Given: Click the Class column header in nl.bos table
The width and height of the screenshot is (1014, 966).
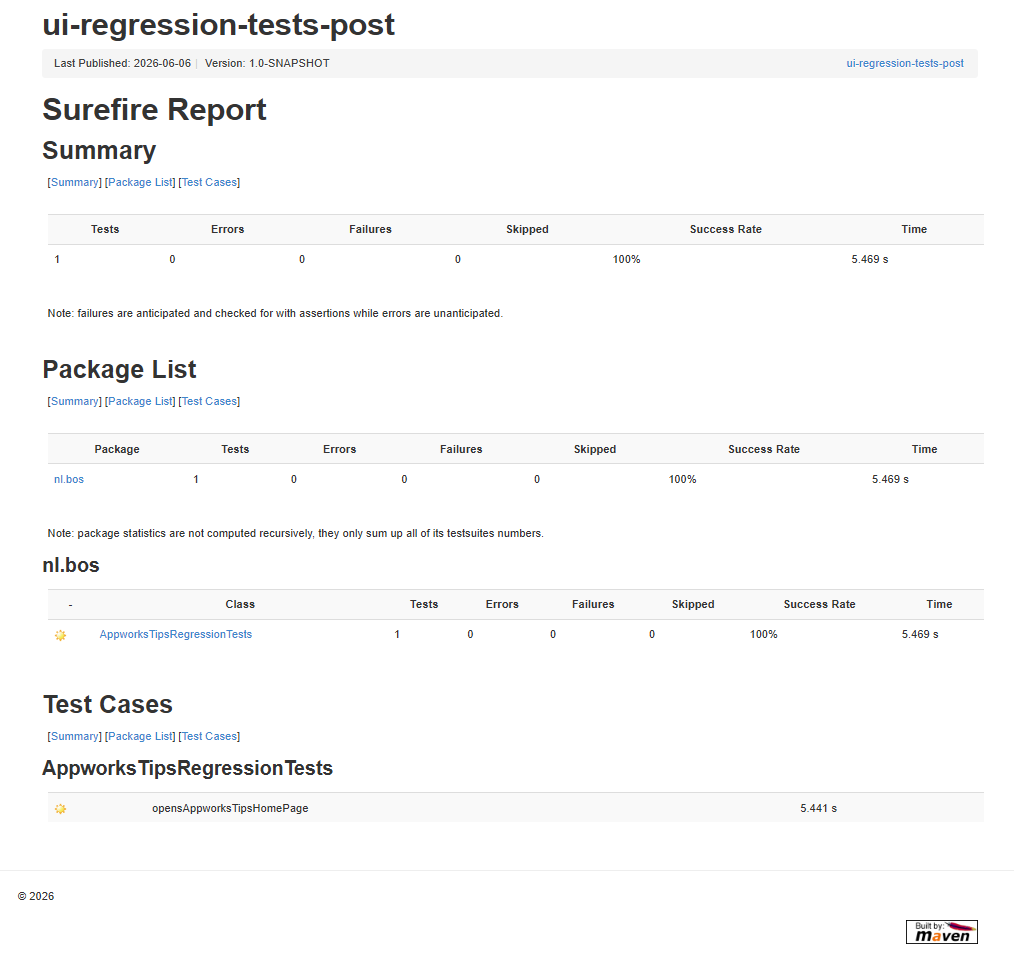Looking at the screenshot, I should tap(240, 605).
